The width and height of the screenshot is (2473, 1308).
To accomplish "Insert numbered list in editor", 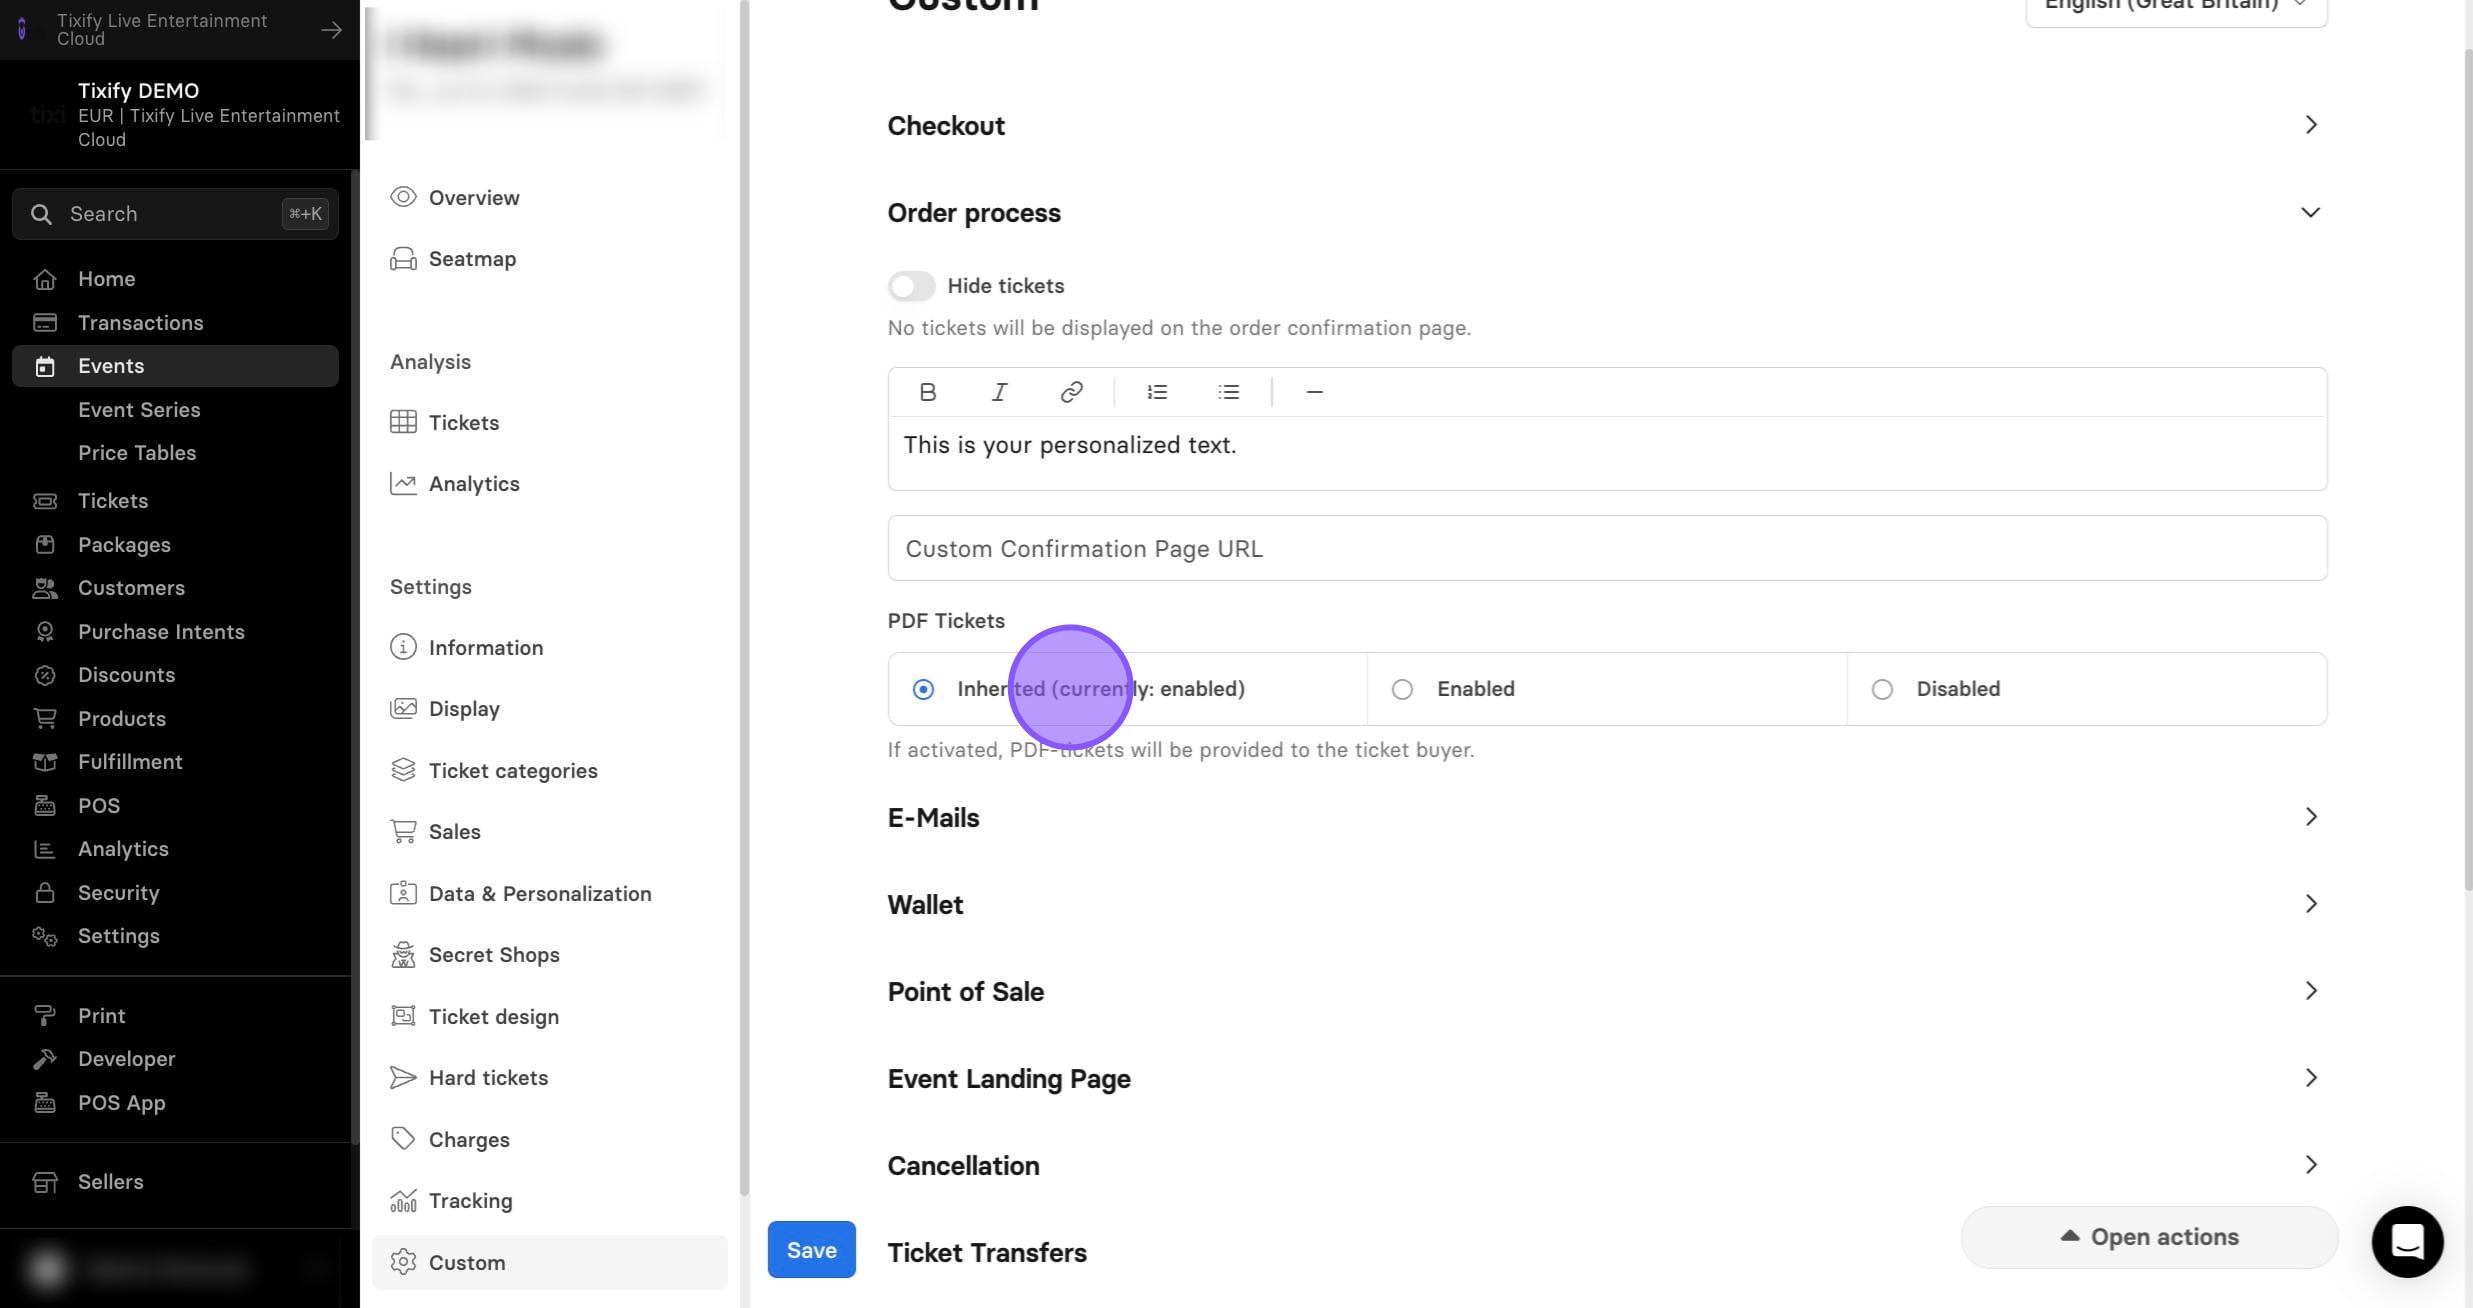I will (1157, 392).
